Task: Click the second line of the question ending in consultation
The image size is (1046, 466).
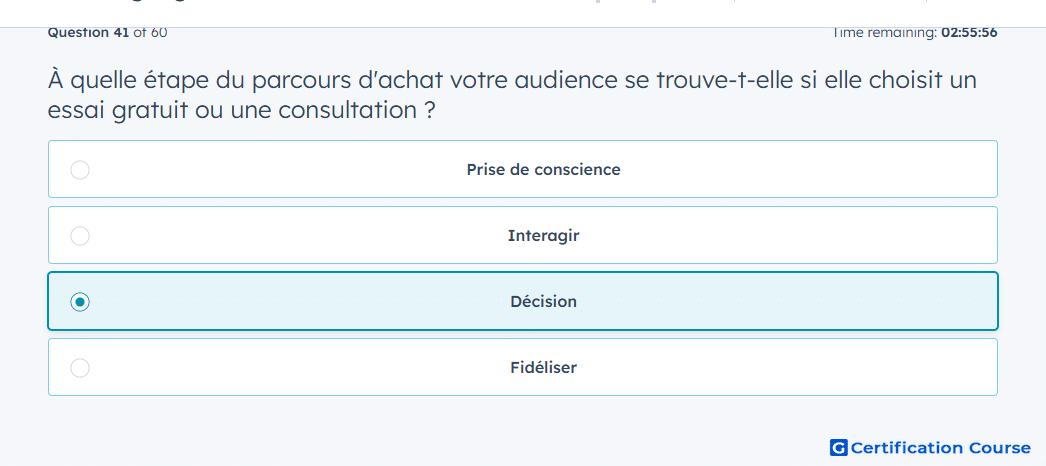Action: pos(241,110)
